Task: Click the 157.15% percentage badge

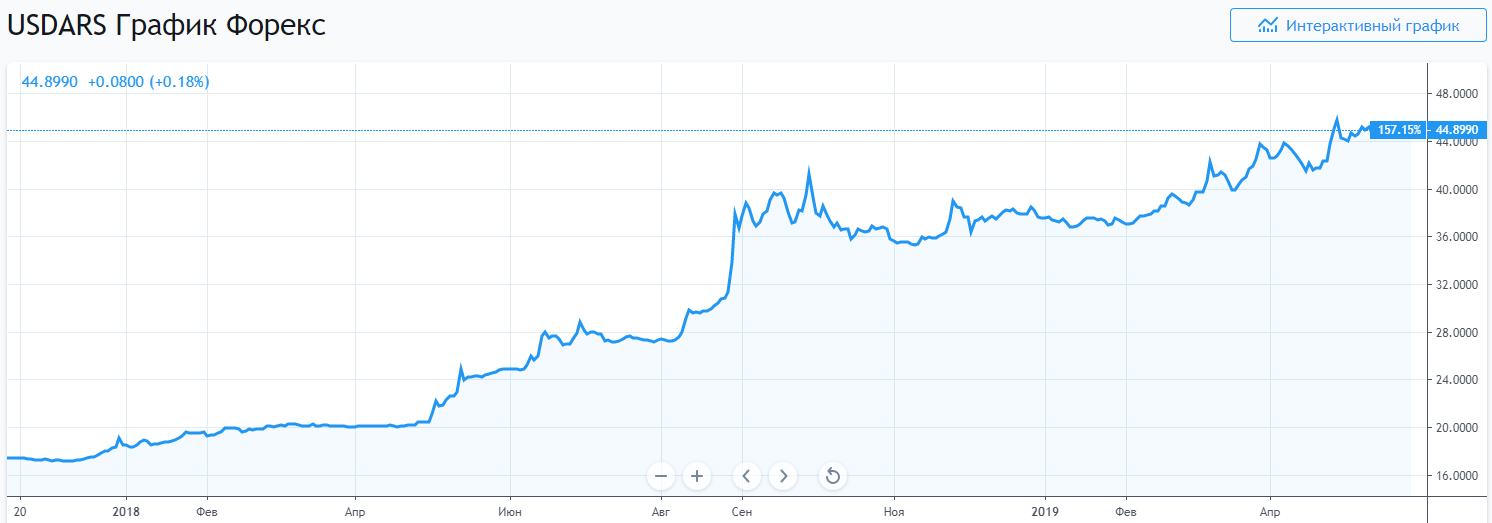Action: click(x=1399, y=130)
